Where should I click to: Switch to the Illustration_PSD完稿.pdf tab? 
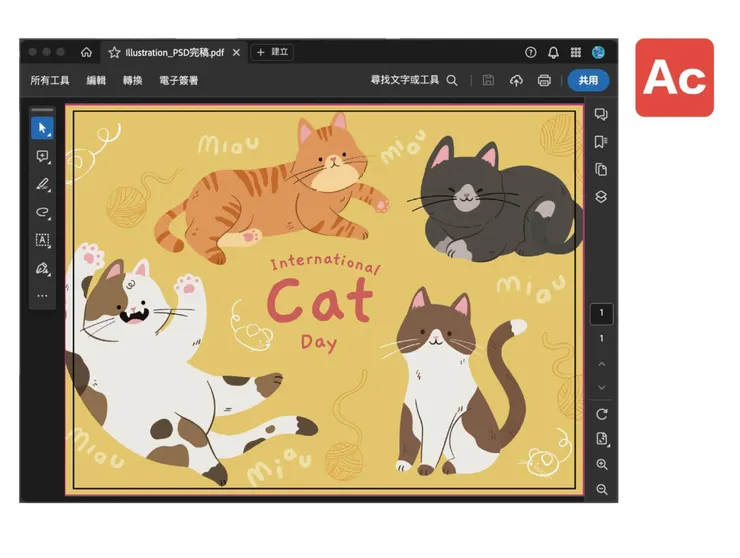click(x=174, y=52)
